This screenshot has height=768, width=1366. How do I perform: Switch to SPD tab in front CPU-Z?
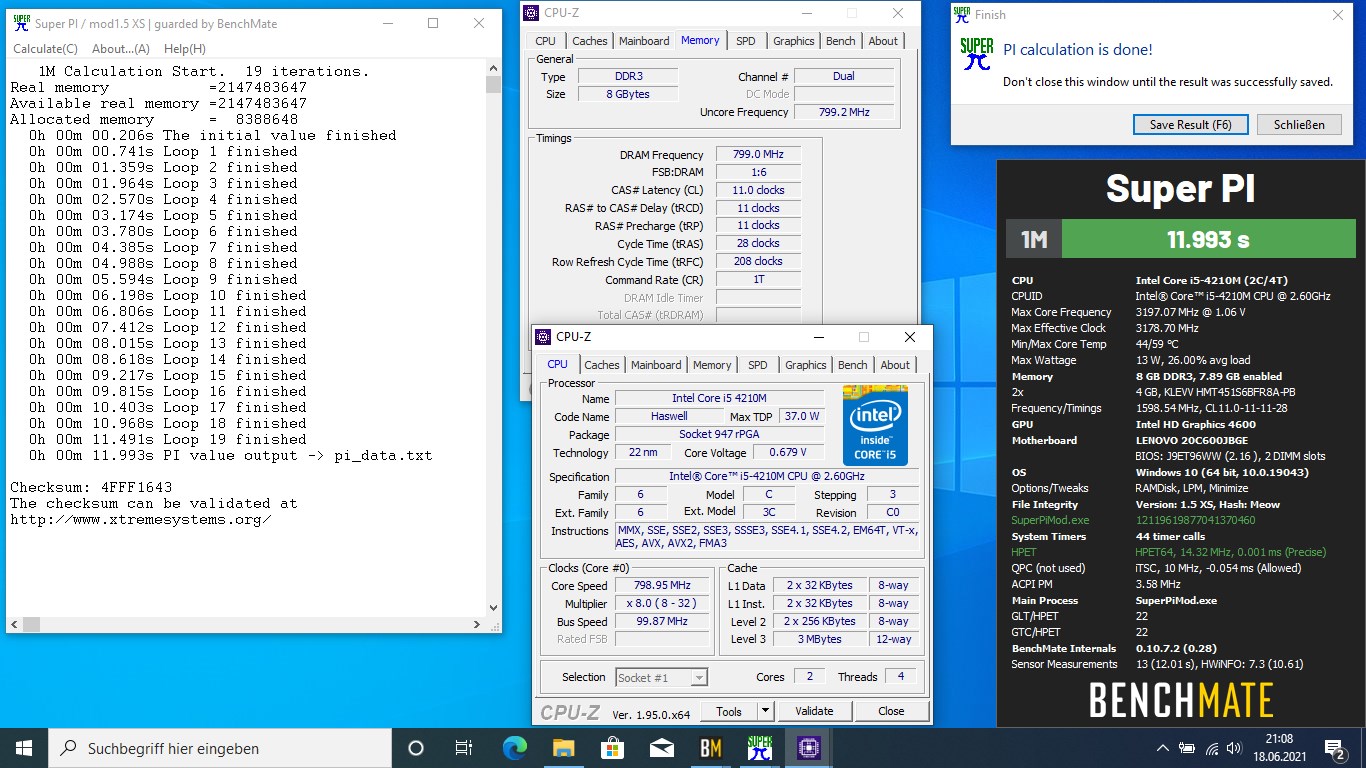pos(758,365)
